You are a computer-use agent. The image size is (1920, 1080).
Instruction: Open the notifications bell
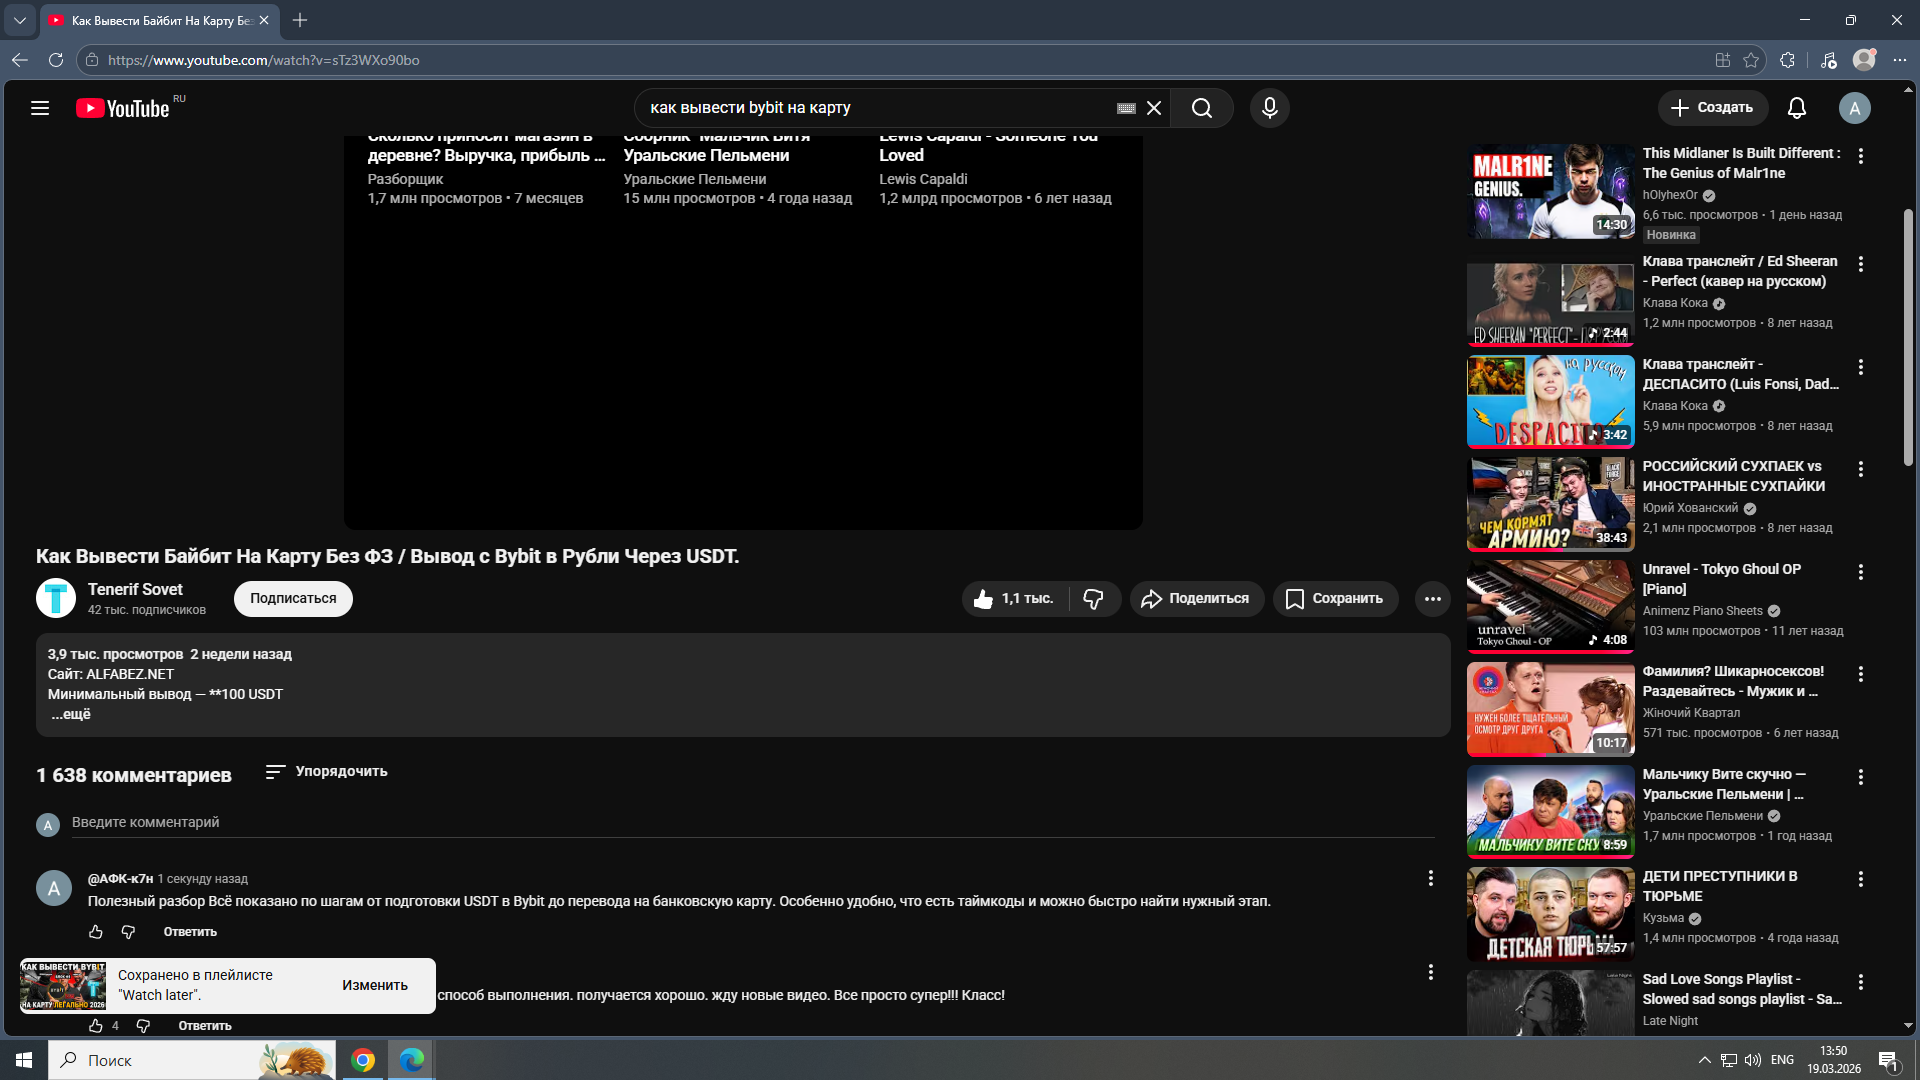coord(1797,108)
